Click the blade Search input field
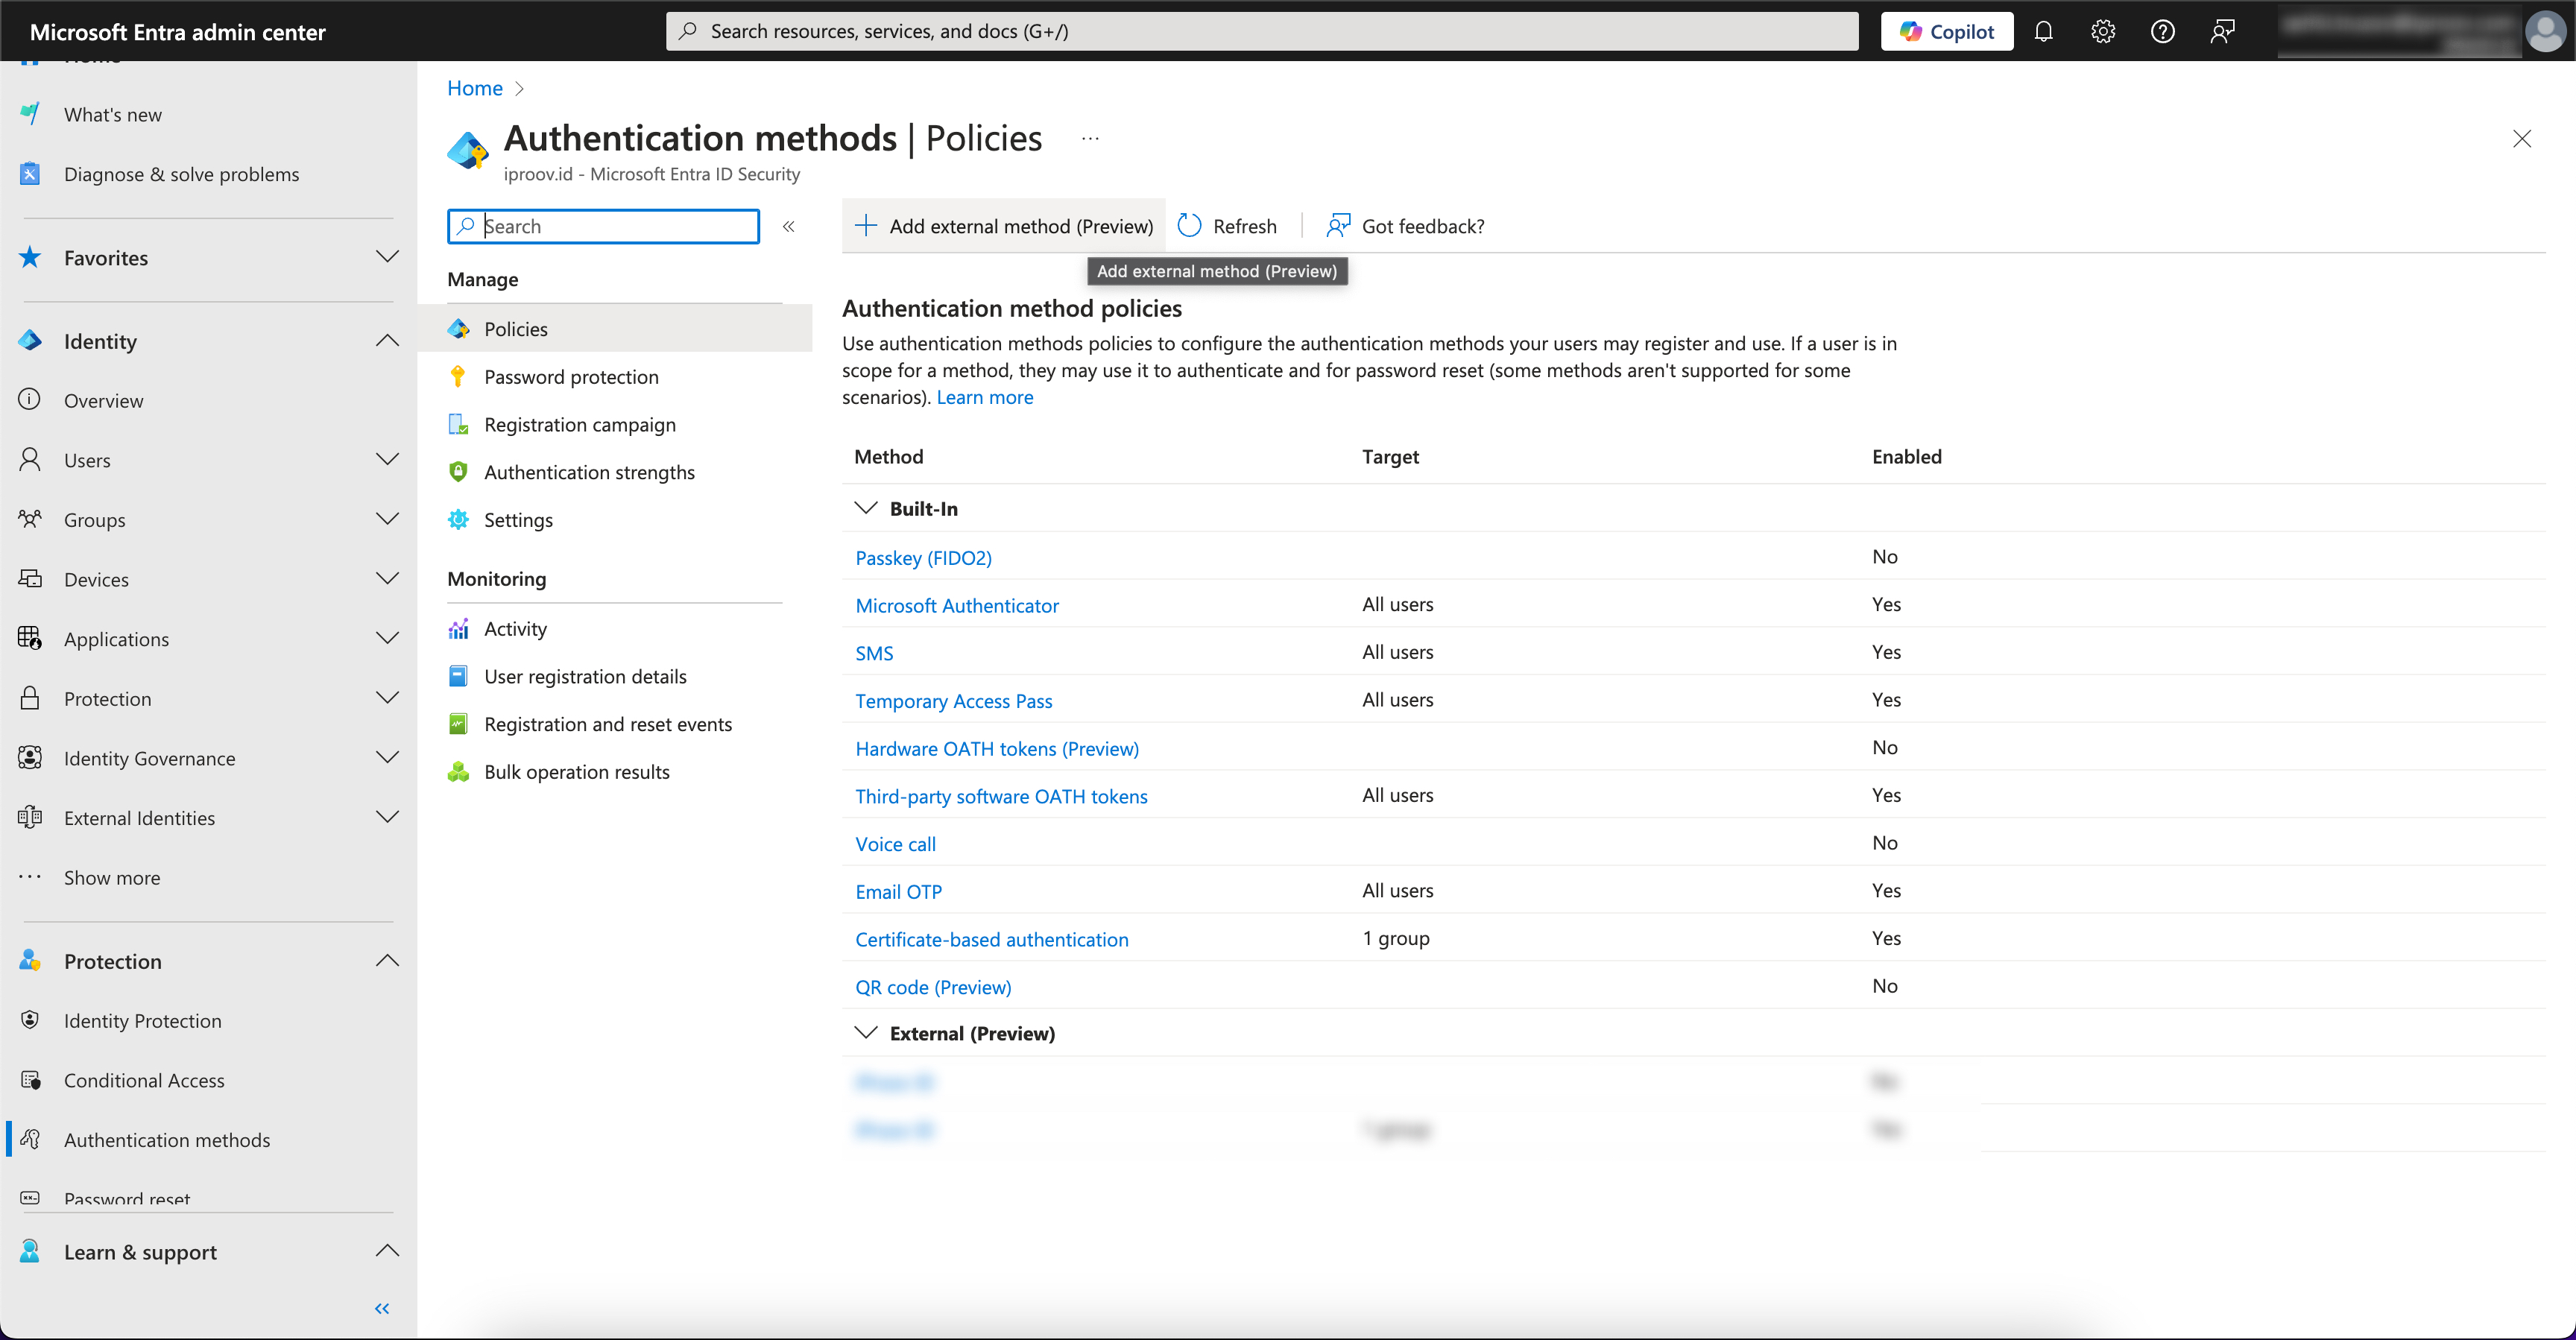Screen dimensions: 2576x1340 (x=603, y=226)
